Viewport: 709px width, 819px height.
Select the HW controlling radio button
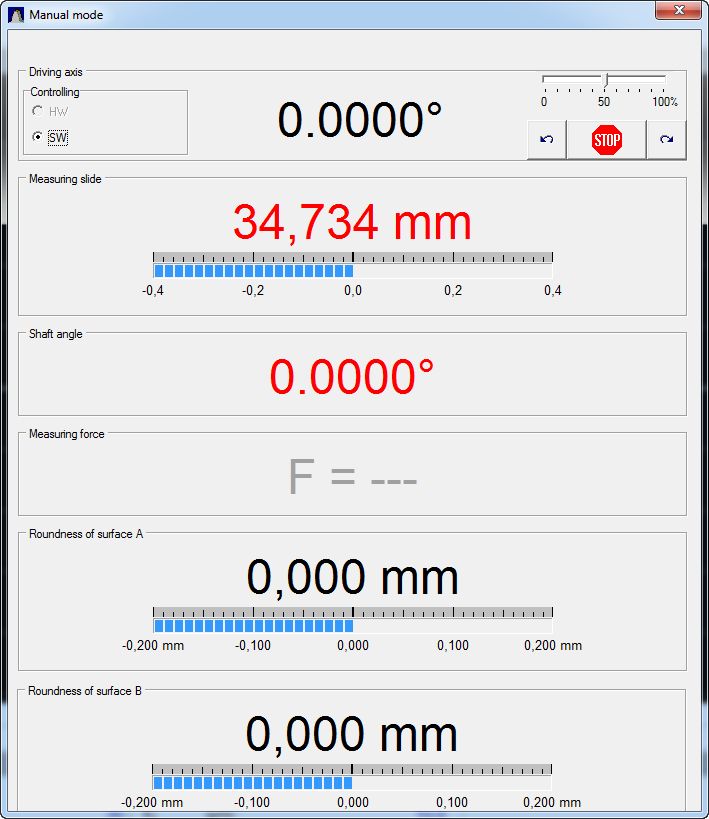[38, 112]
